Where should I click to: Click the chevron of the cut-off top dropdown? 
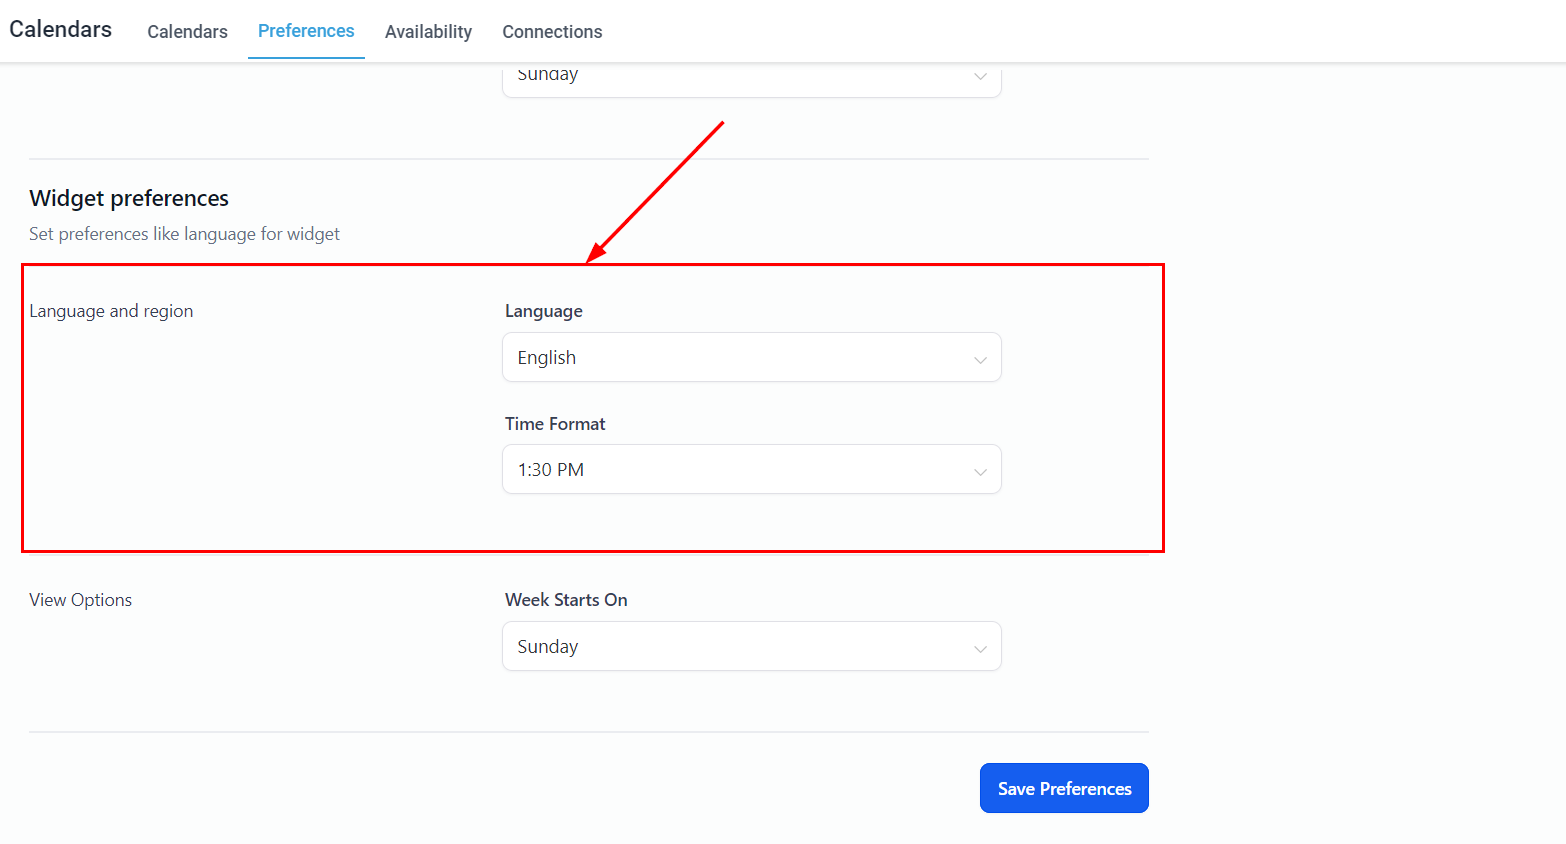pyautogui.click(x=980, y=77)
